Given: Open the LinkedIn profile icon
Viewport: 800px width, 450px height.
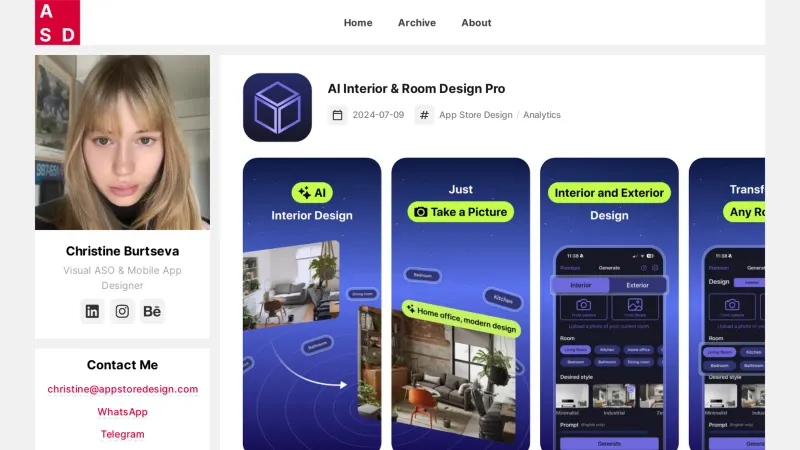Looking at the screenshot, I should (92, 311).
